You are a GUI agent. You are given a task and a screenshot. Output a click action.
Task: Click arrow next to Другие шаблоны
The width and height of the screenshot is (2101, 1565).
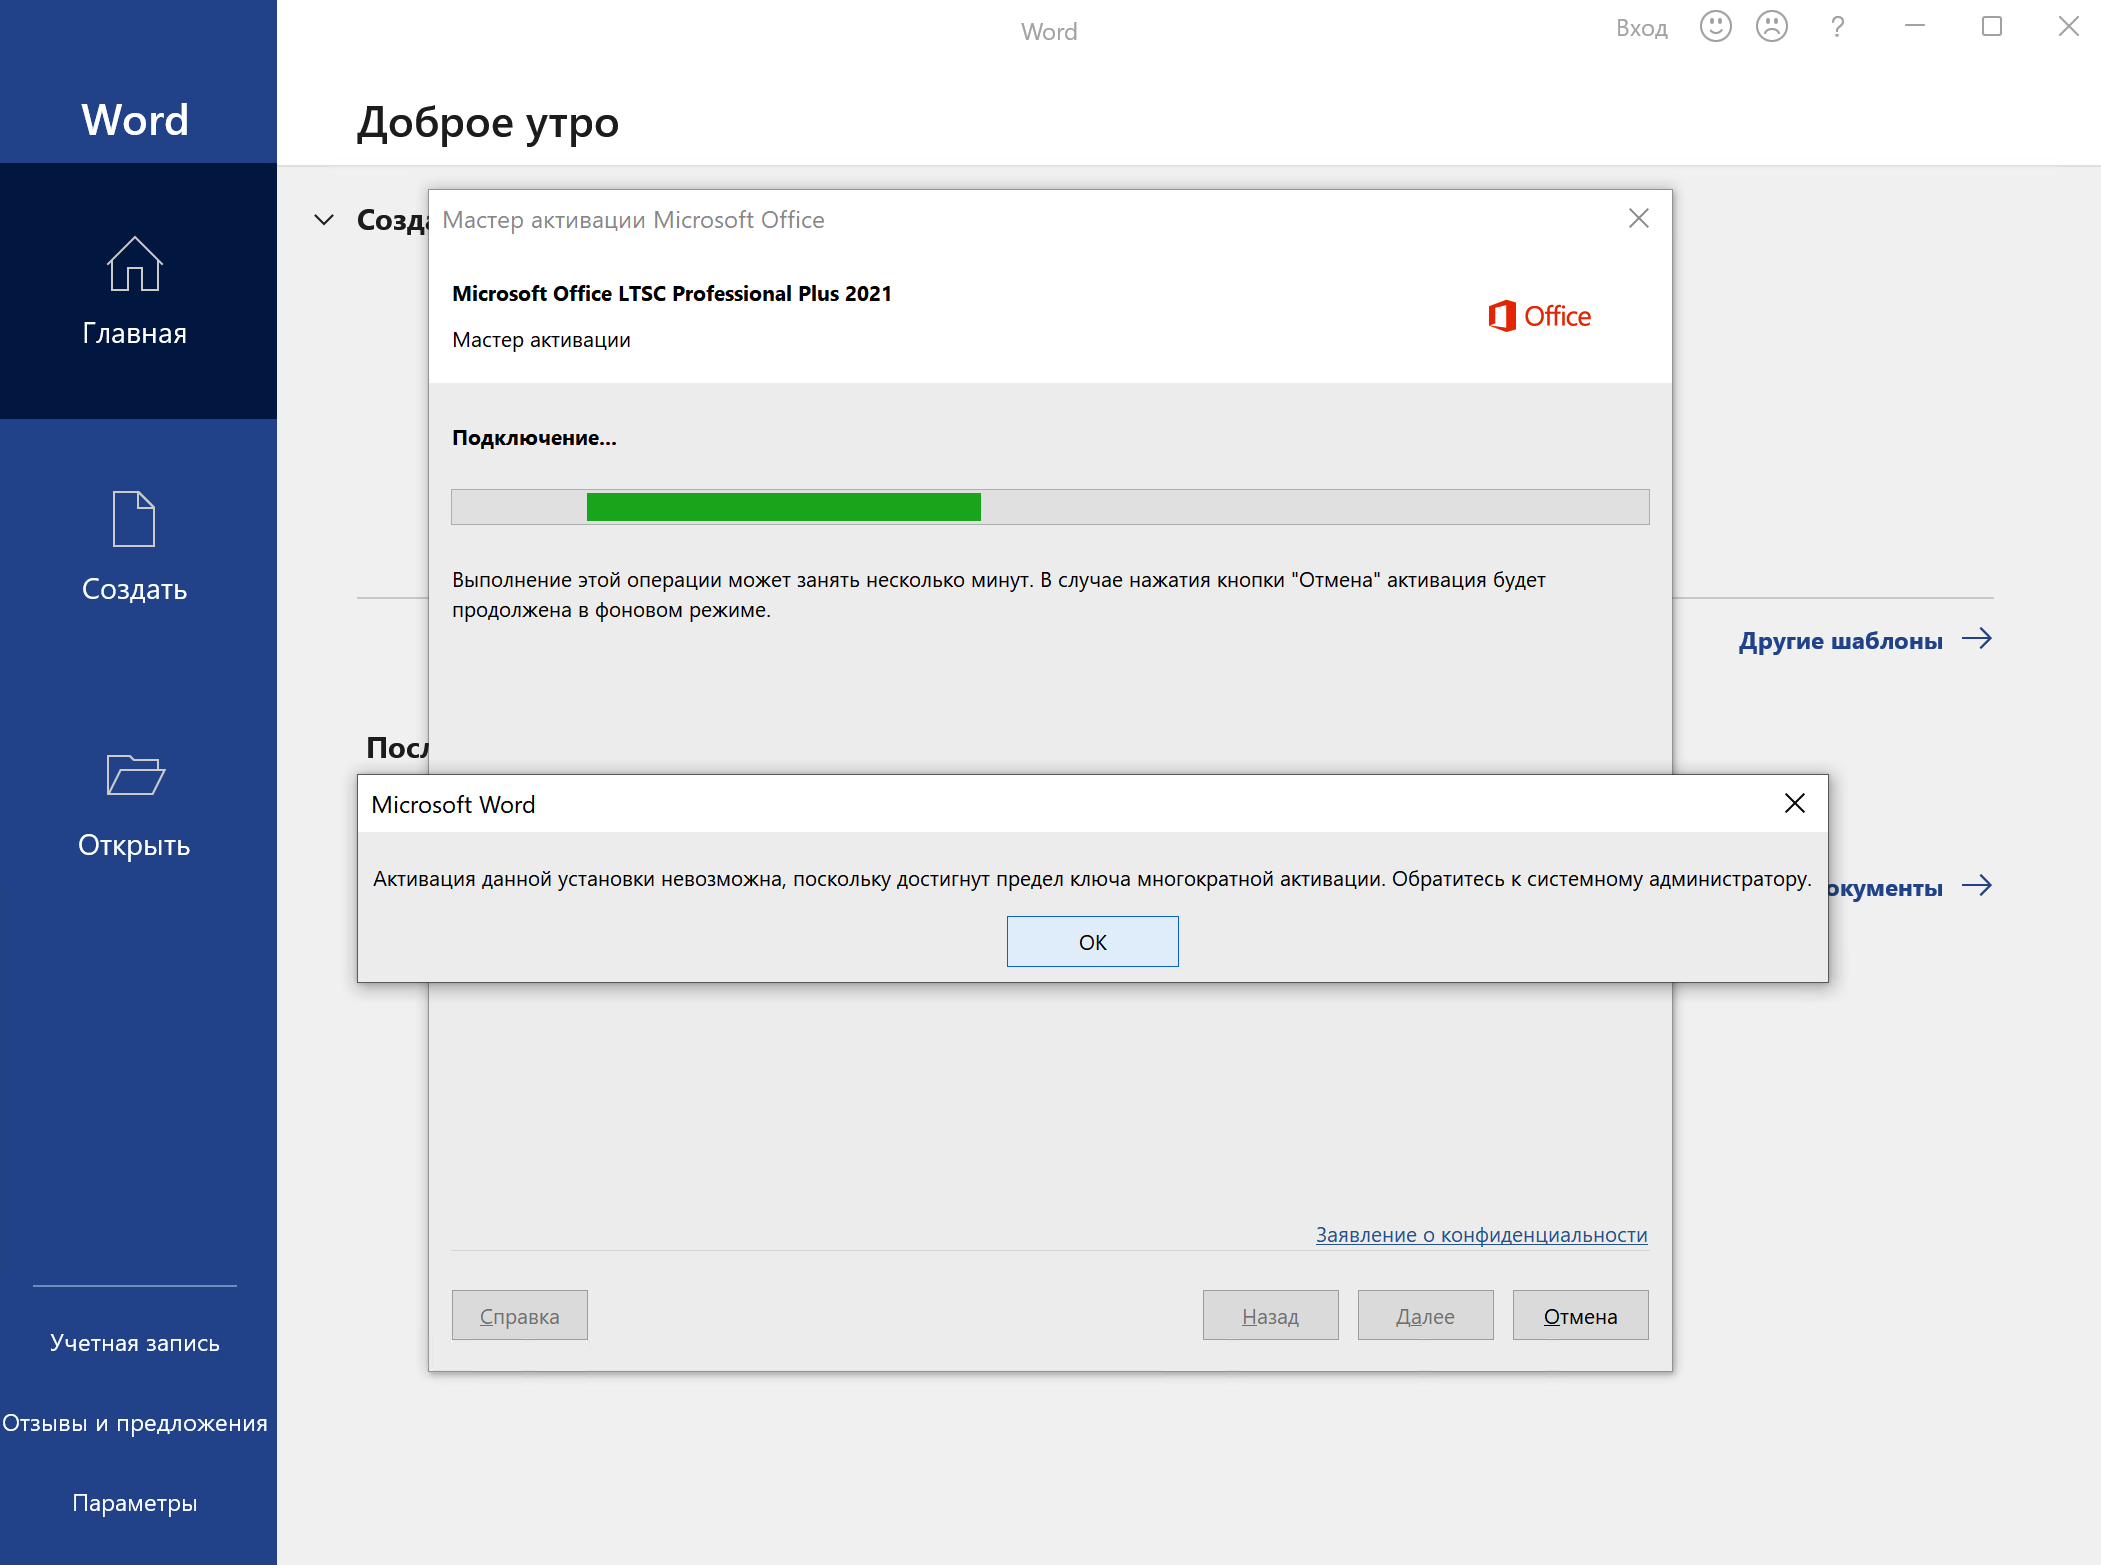click(x=1977, y=639)
